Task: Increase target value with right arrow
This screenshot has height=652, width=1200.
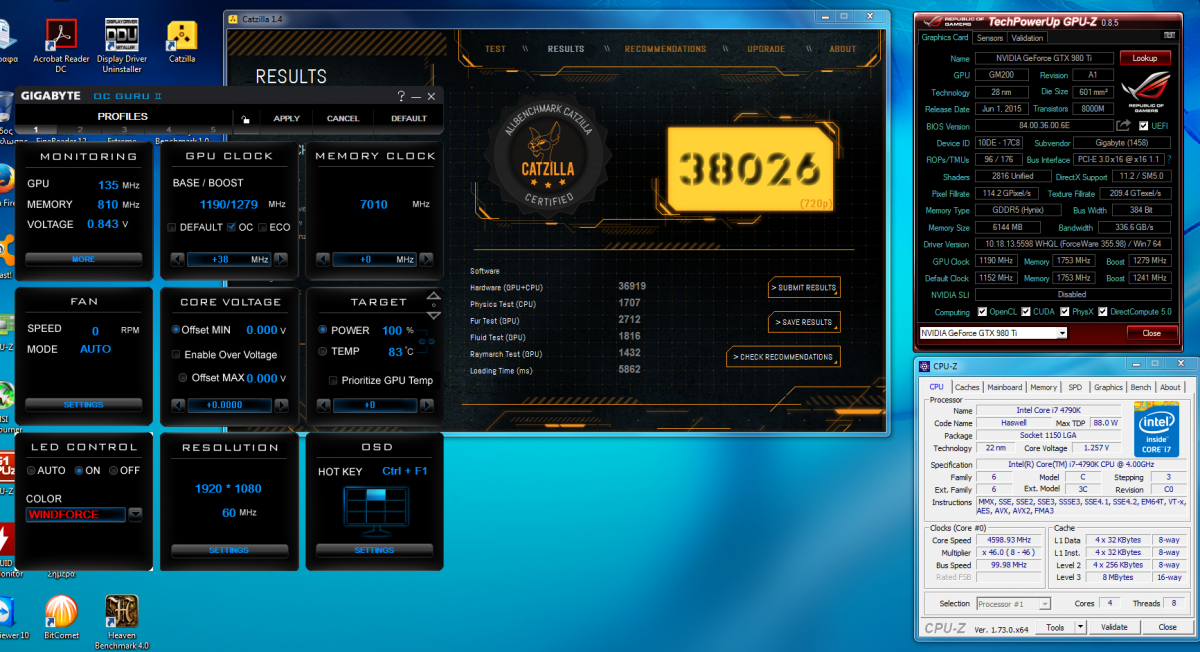Action: click(x=425, y=405)
